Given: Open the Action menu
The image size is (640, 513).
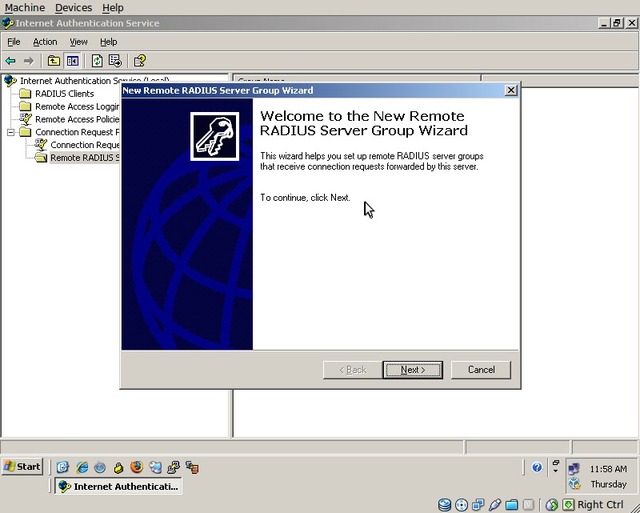Looking at the screenshot, I should 45,42.
